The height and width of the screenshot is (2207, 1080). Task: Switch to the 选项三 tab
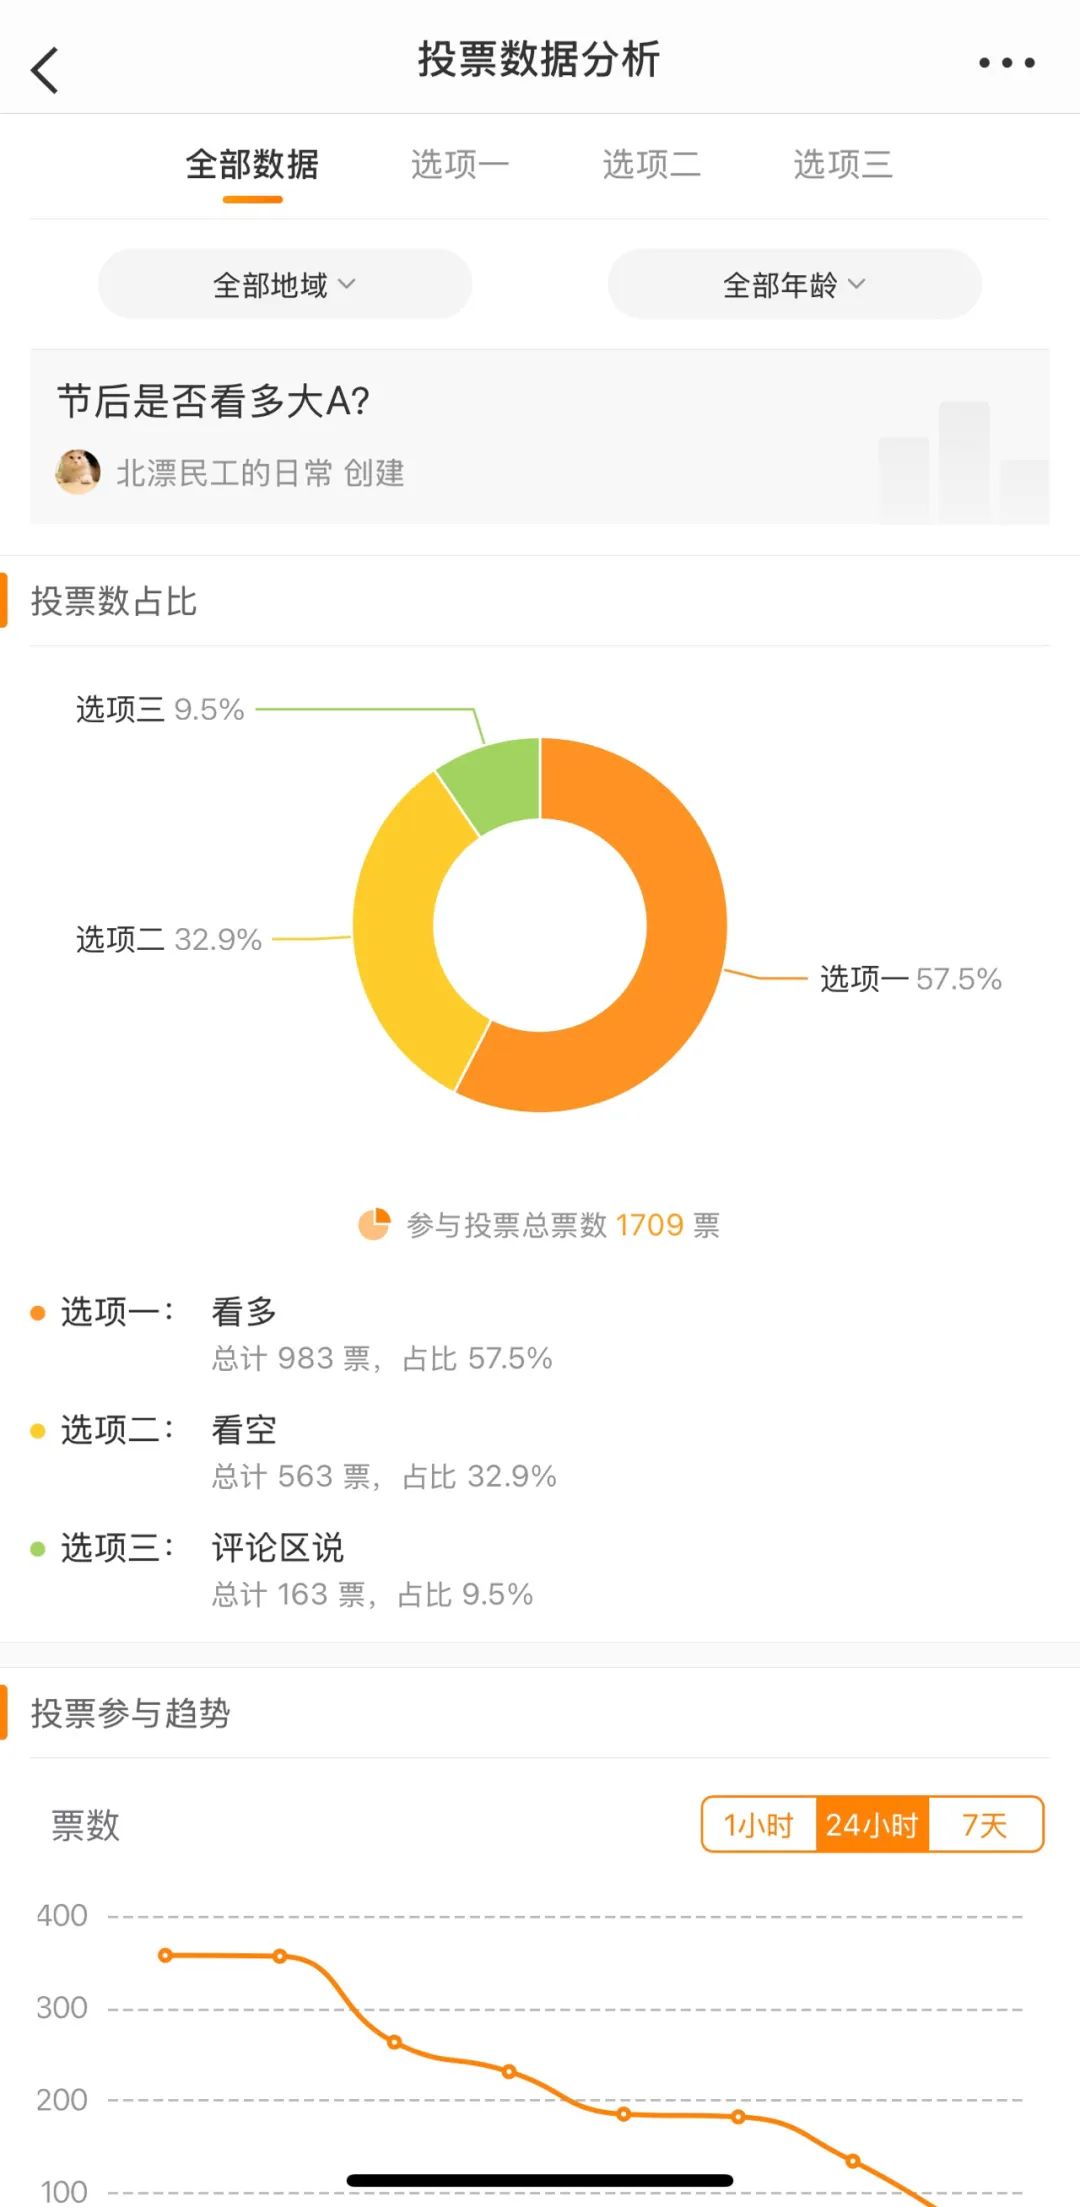[x=842, y=164]
